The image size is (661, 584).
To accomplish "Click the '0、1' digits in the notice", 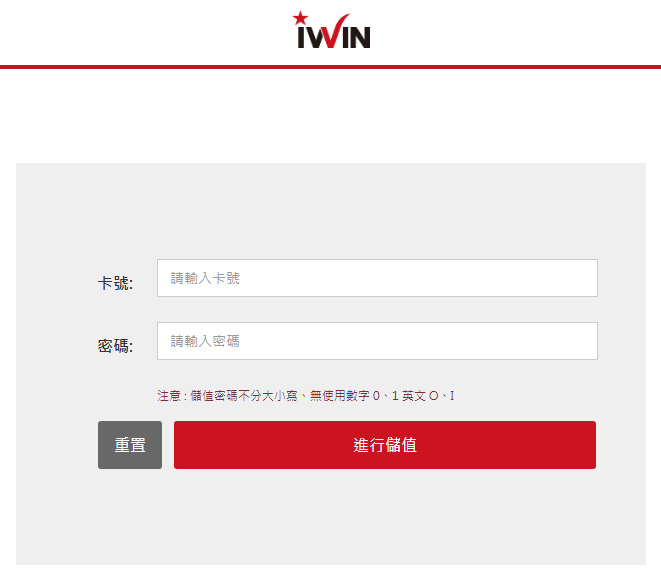I will pos(385,396).
